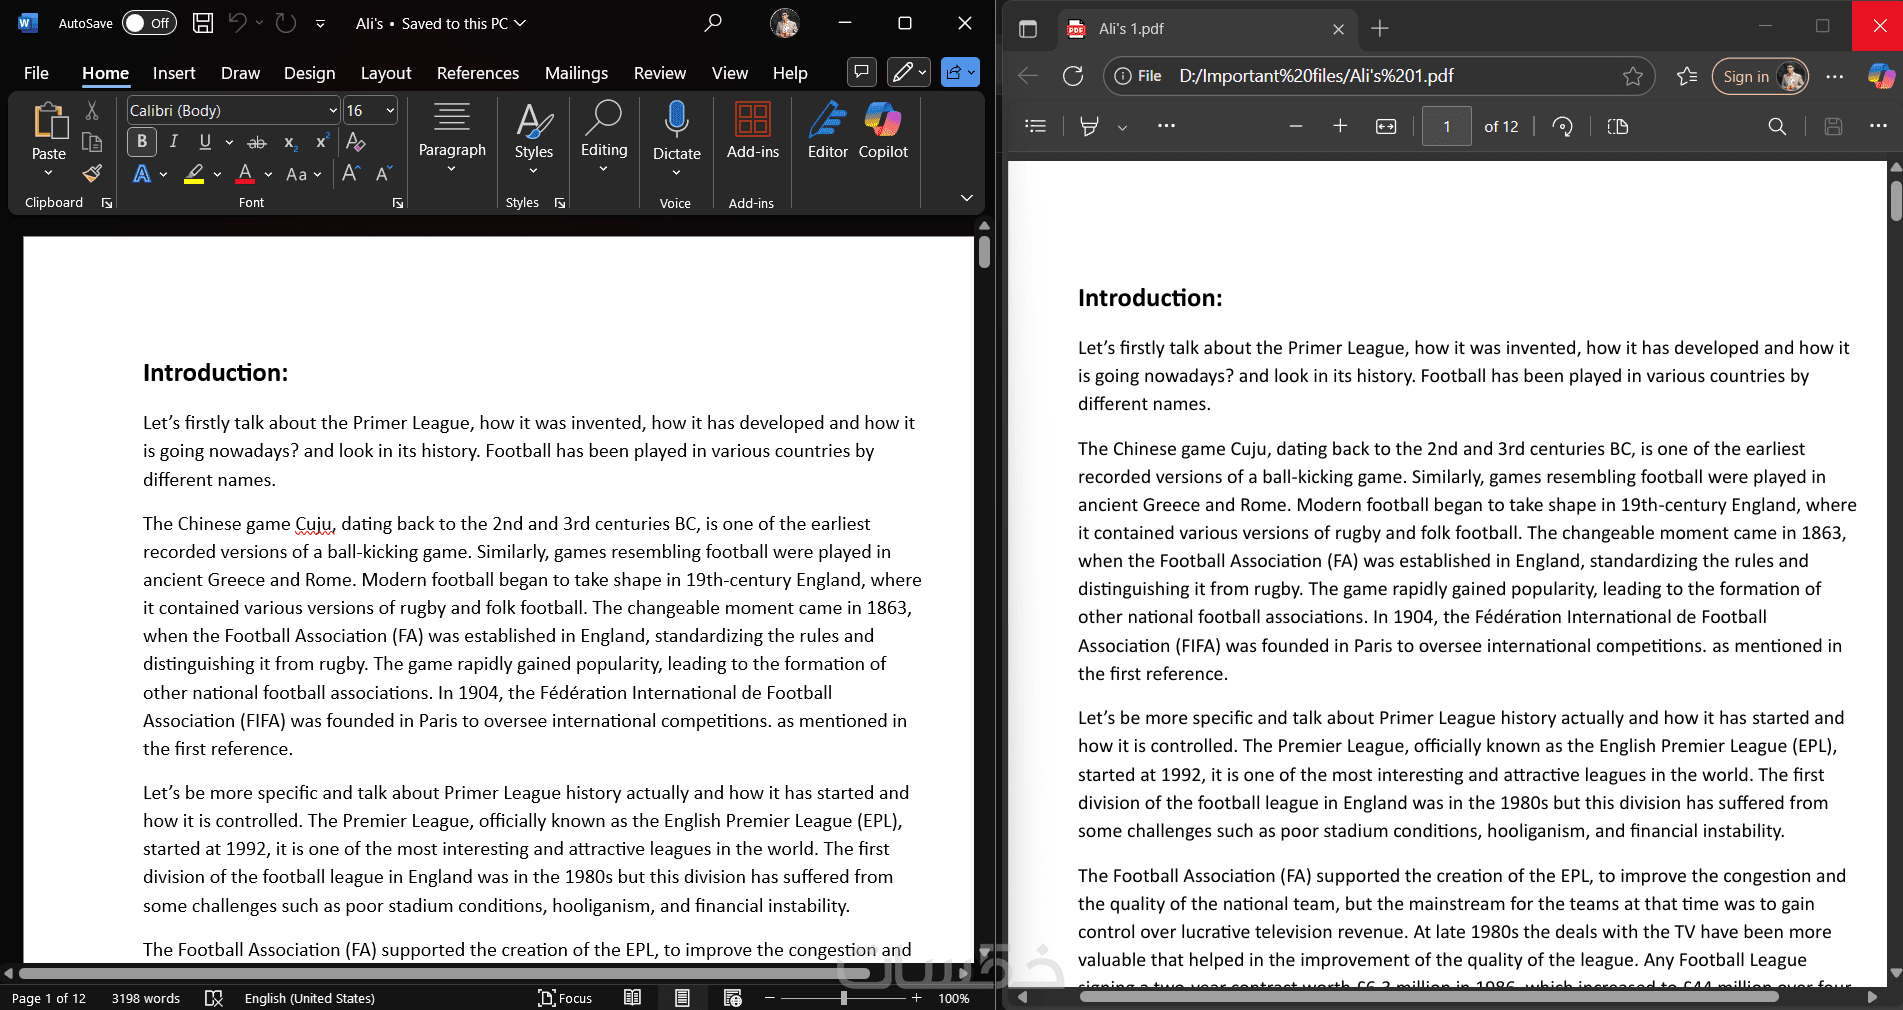Open the search magnifier in Word's title bar
Image resolution: width=1903 pixels, height=1010 pixels.
(713, 23)
